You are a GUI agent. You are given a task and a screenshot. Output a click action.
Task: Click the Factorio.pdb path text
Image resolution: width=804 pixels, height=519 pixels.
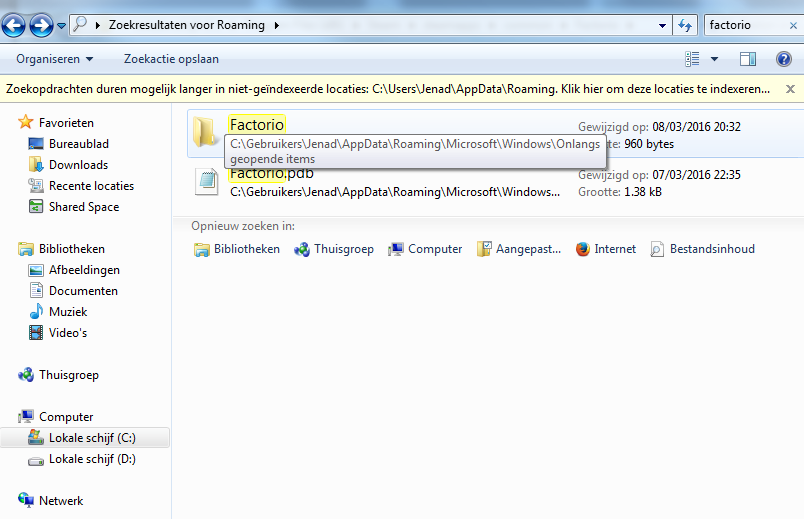395,192
